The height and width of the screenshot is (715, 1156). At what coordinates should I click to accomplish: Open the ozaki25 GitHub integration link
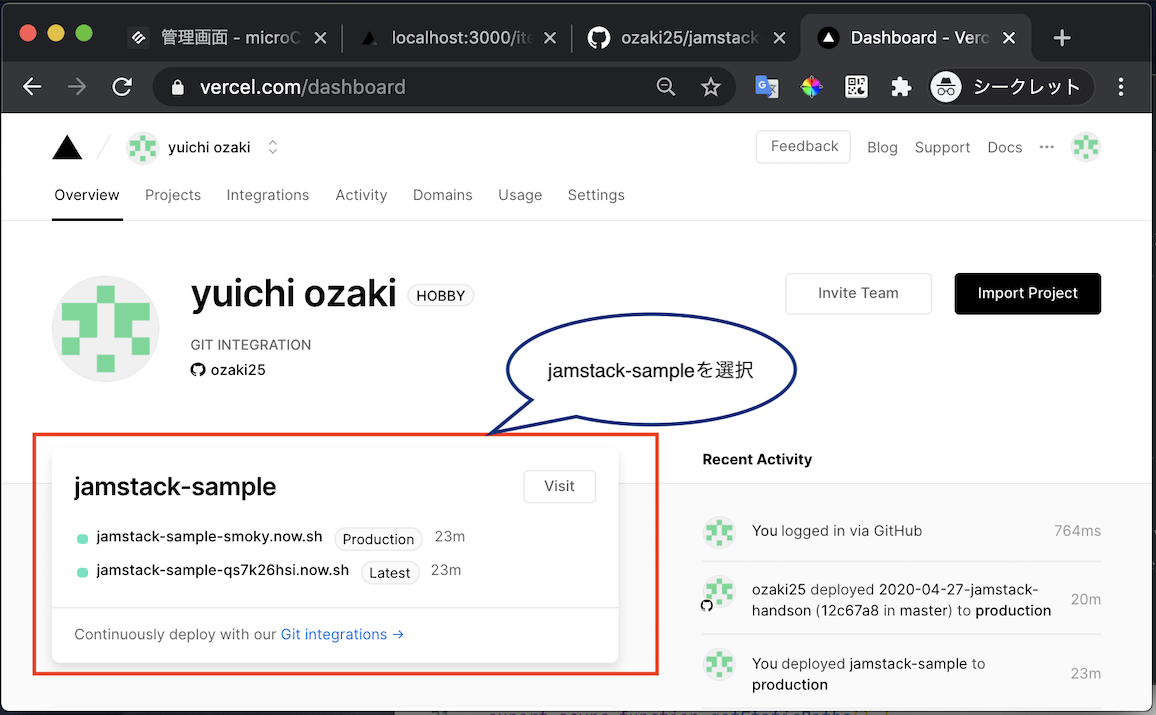(229, 369)
